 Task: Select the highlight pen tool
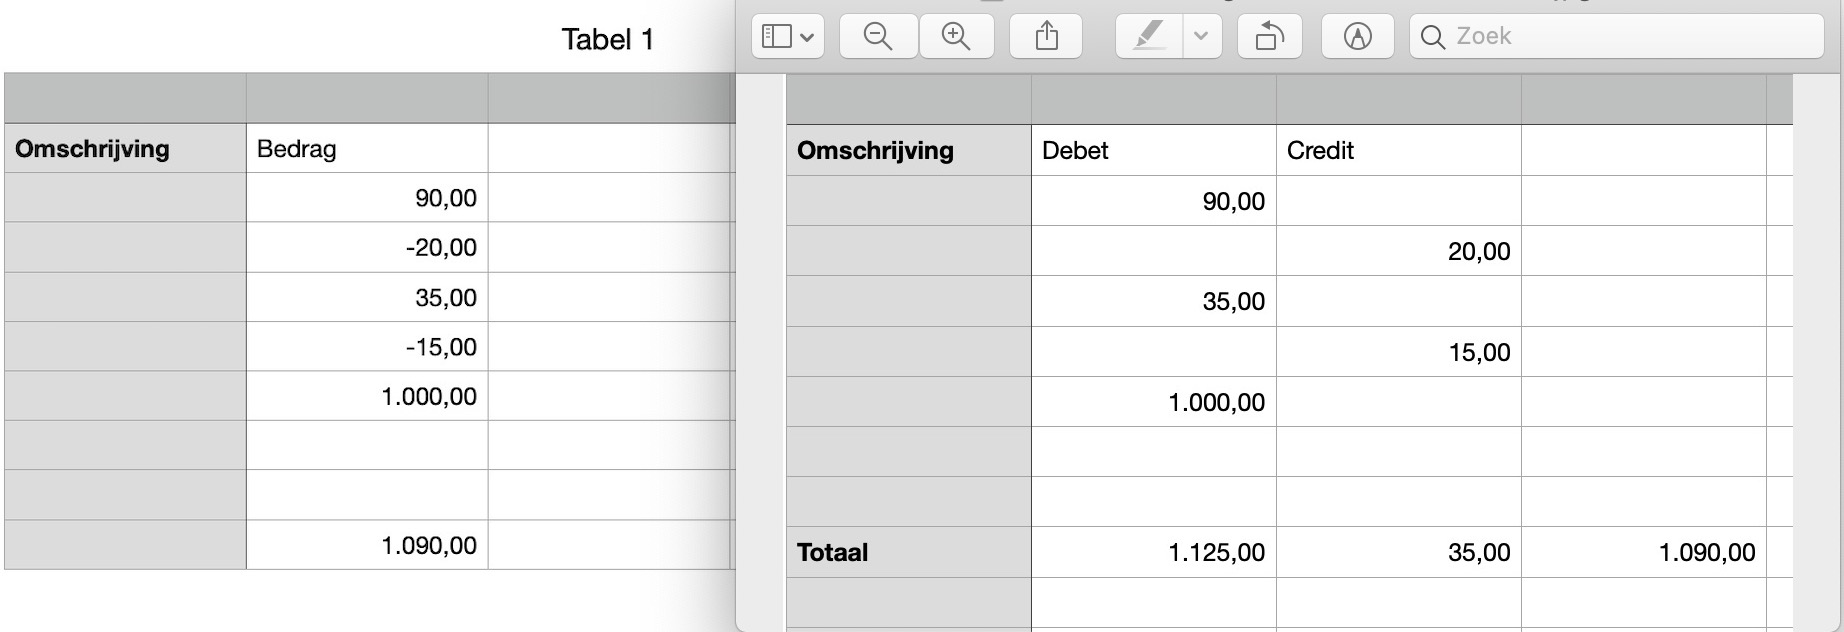coord(1149,37)
